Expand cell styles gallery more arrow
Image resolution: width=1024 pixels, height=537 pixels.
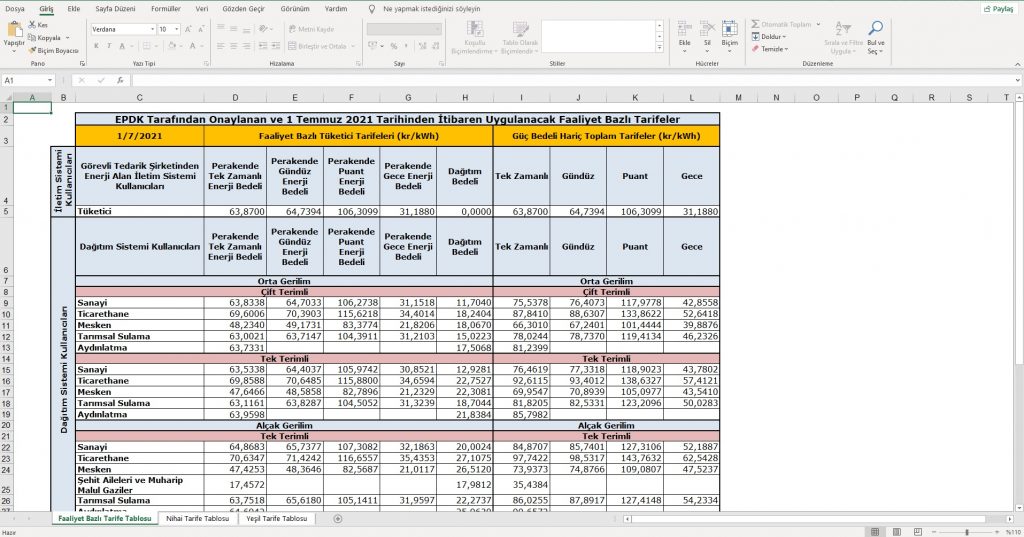(660, 48)
